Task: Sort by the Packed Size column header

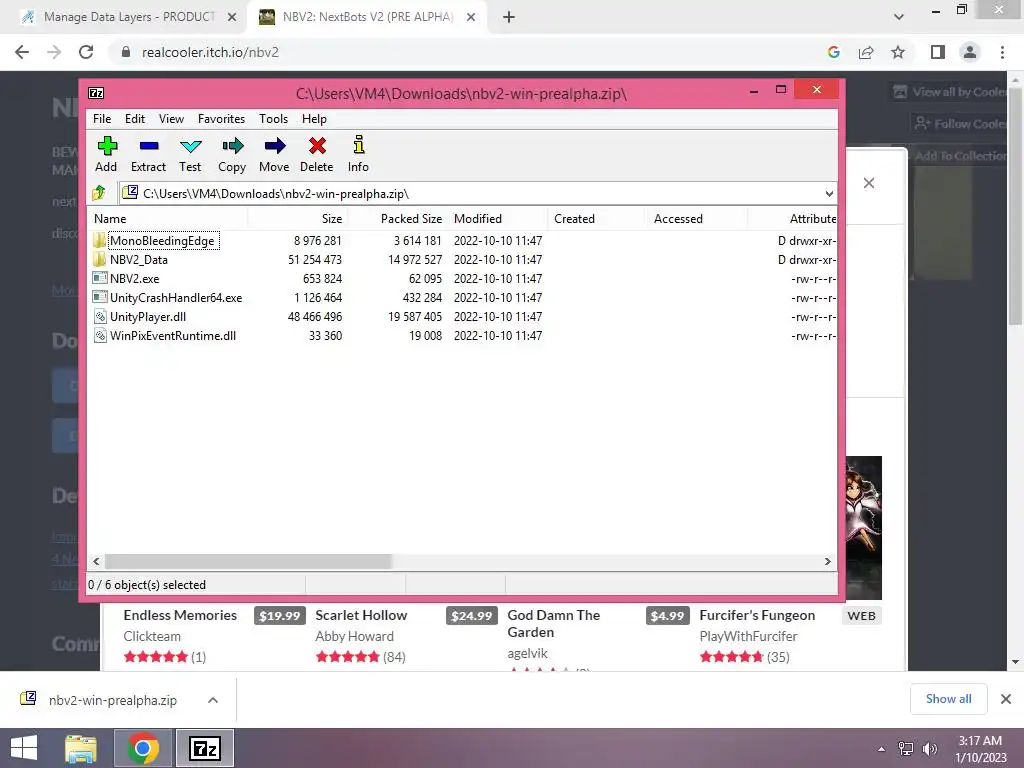Action: 398,219
